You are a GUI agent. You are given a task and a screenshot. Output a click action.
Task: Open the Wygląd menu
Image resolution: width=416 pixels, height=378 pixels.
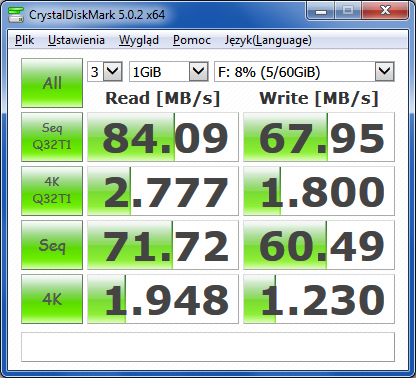139,40
